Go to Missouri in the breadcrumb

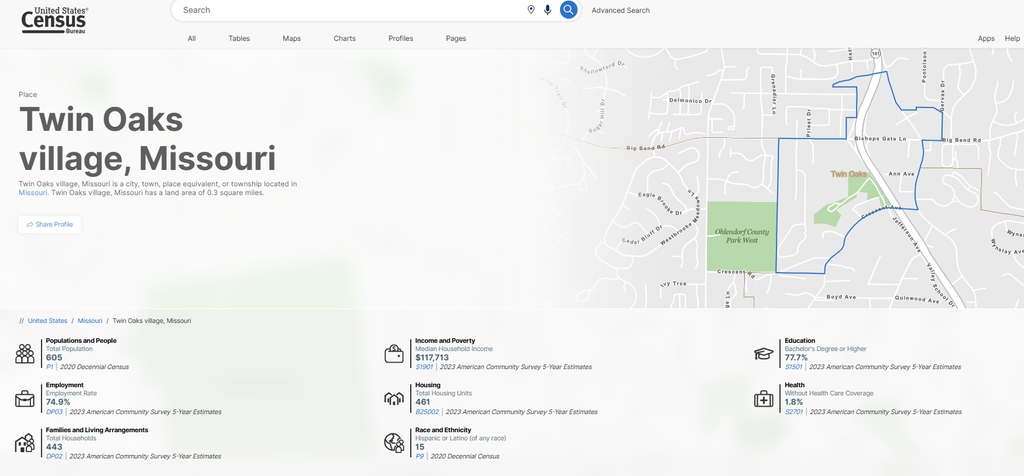pyautogui.click(x=90, y=321)
